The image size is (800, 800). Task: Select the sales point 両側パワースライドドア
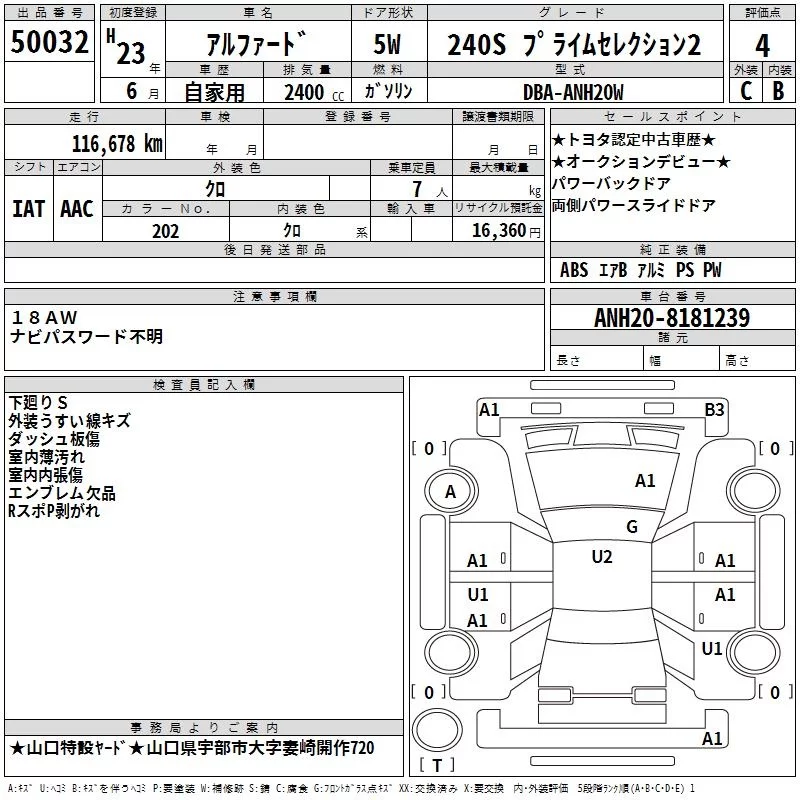(x=633, y=205)
